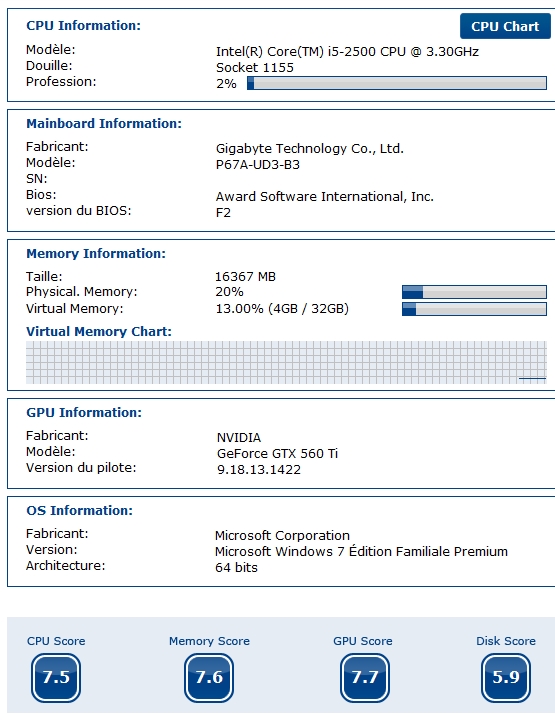Click the Virtual Memory Chart grid
The image size is (555, 723).
pyautogui.click(x=286, y=362)
